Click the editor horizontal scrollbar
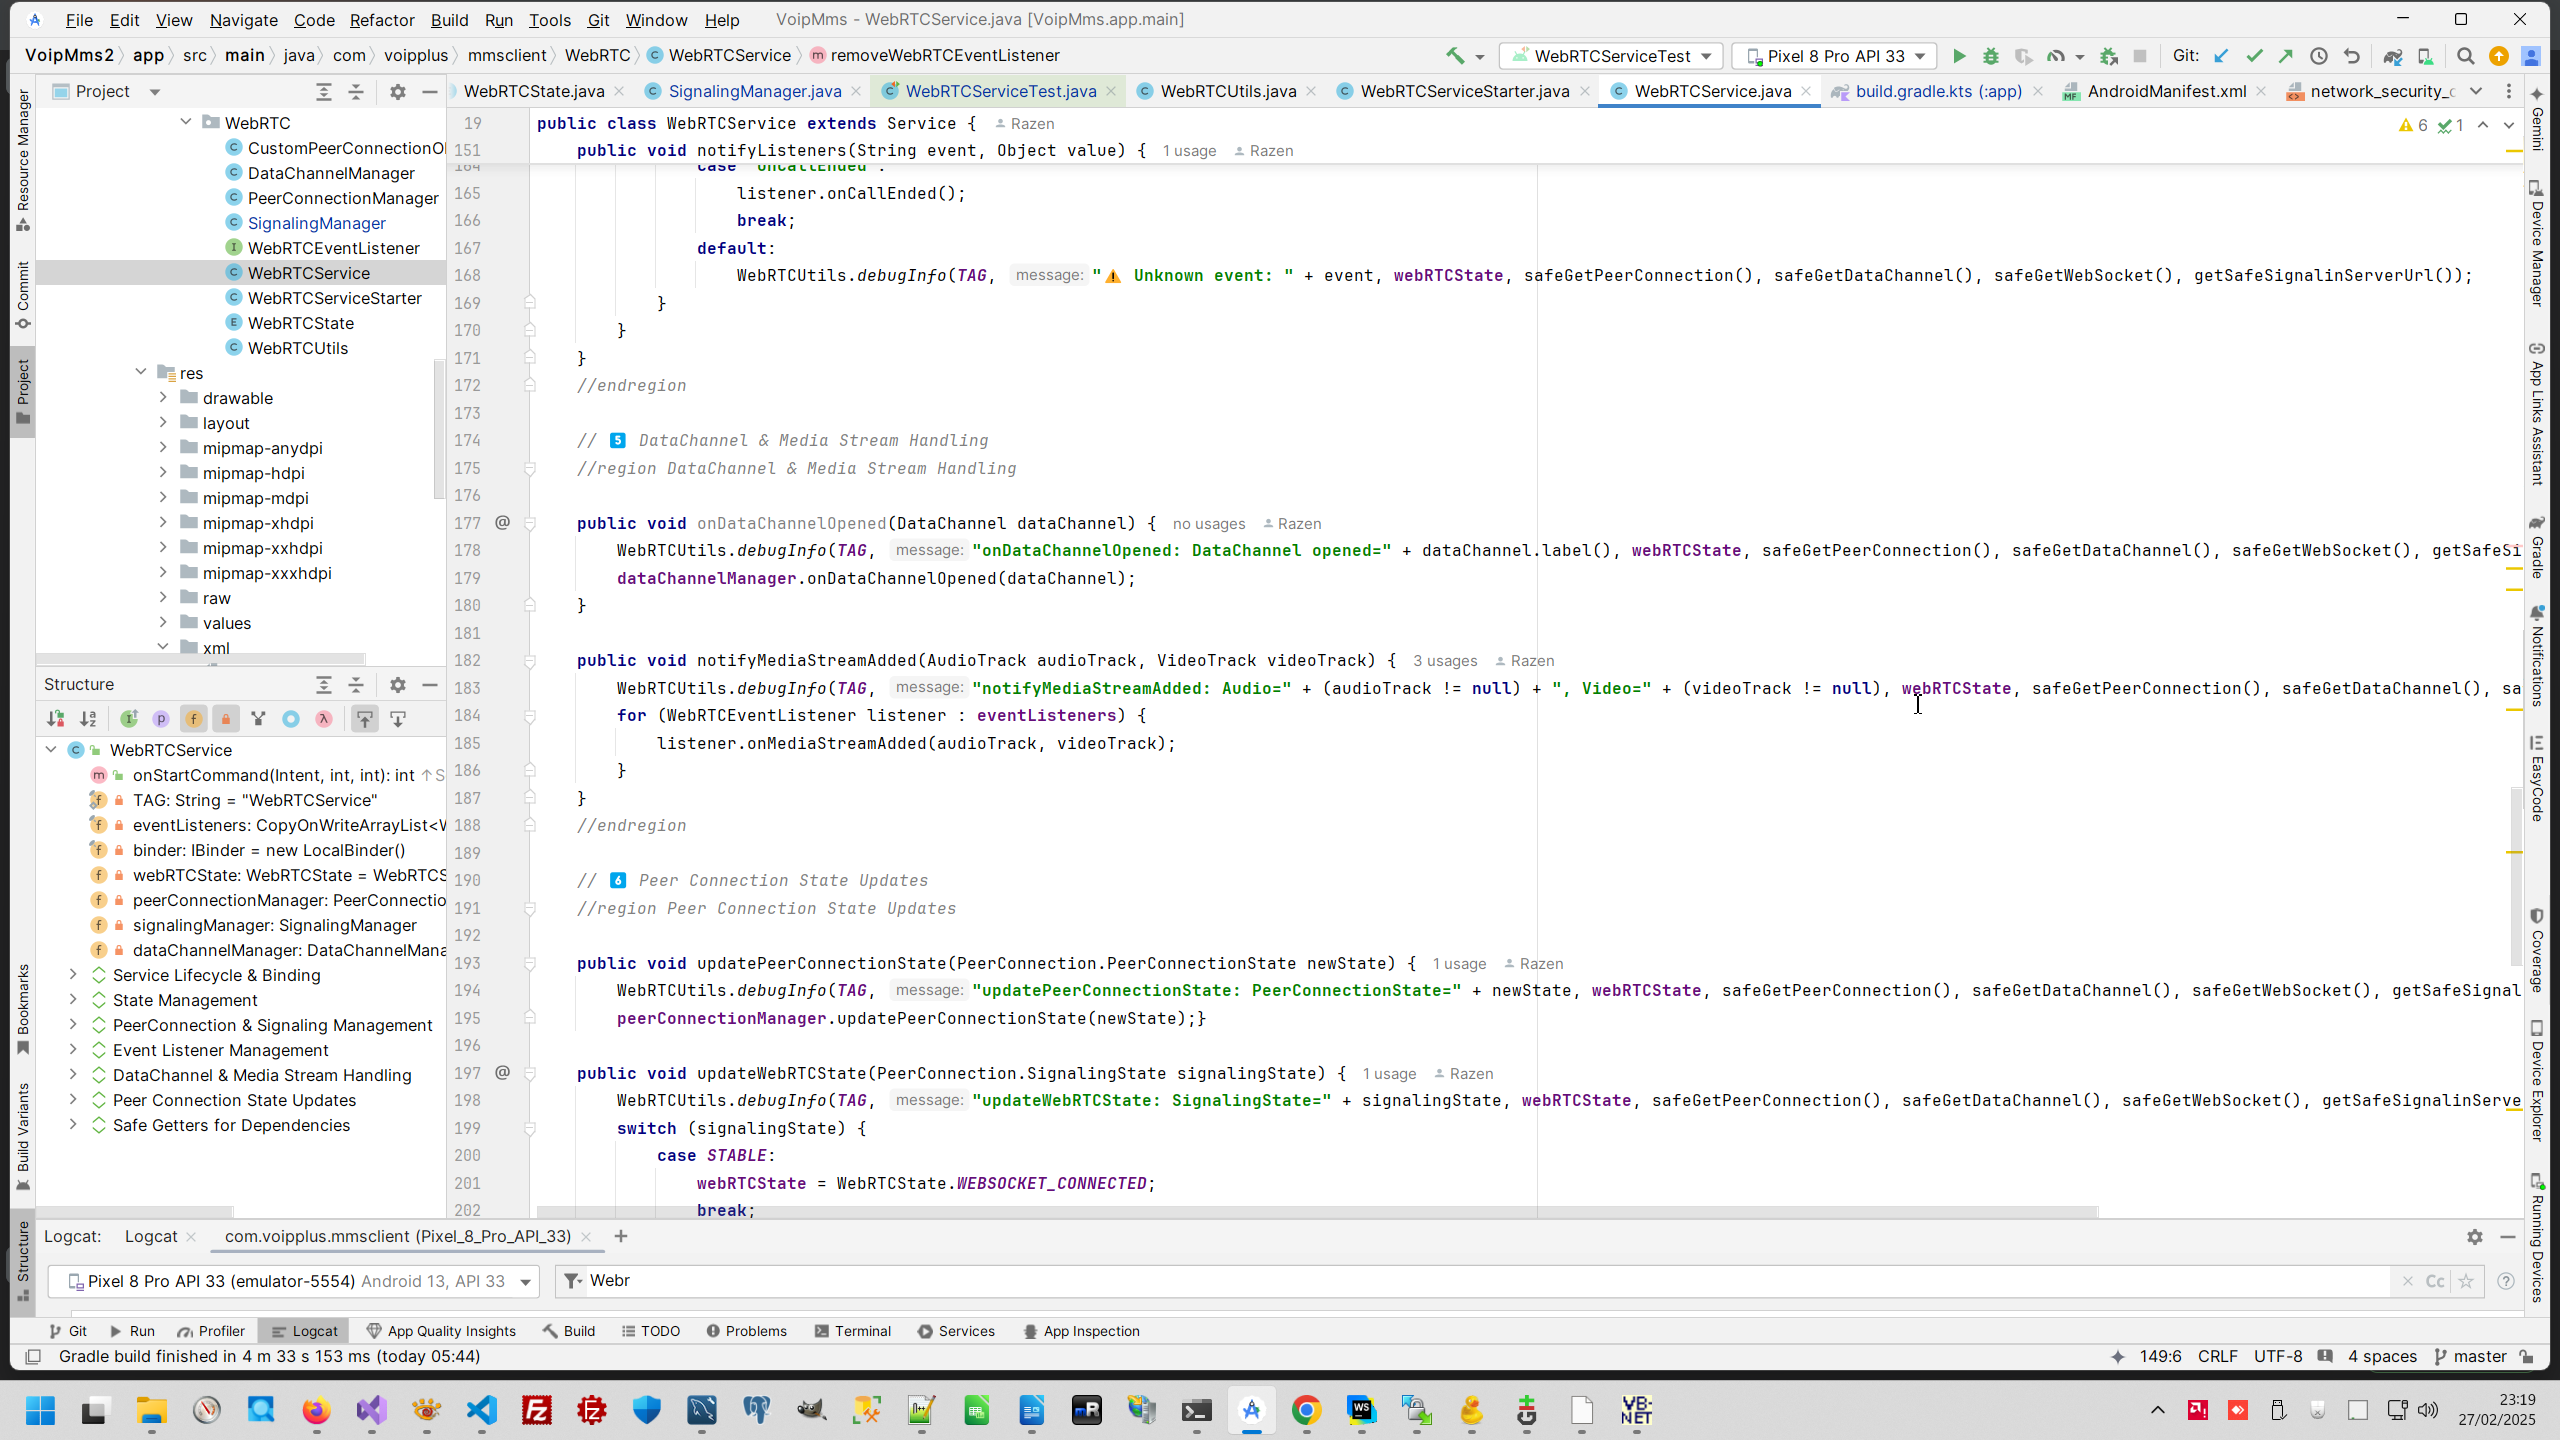2560x1440 pixels. (x=1300, y=1212)
